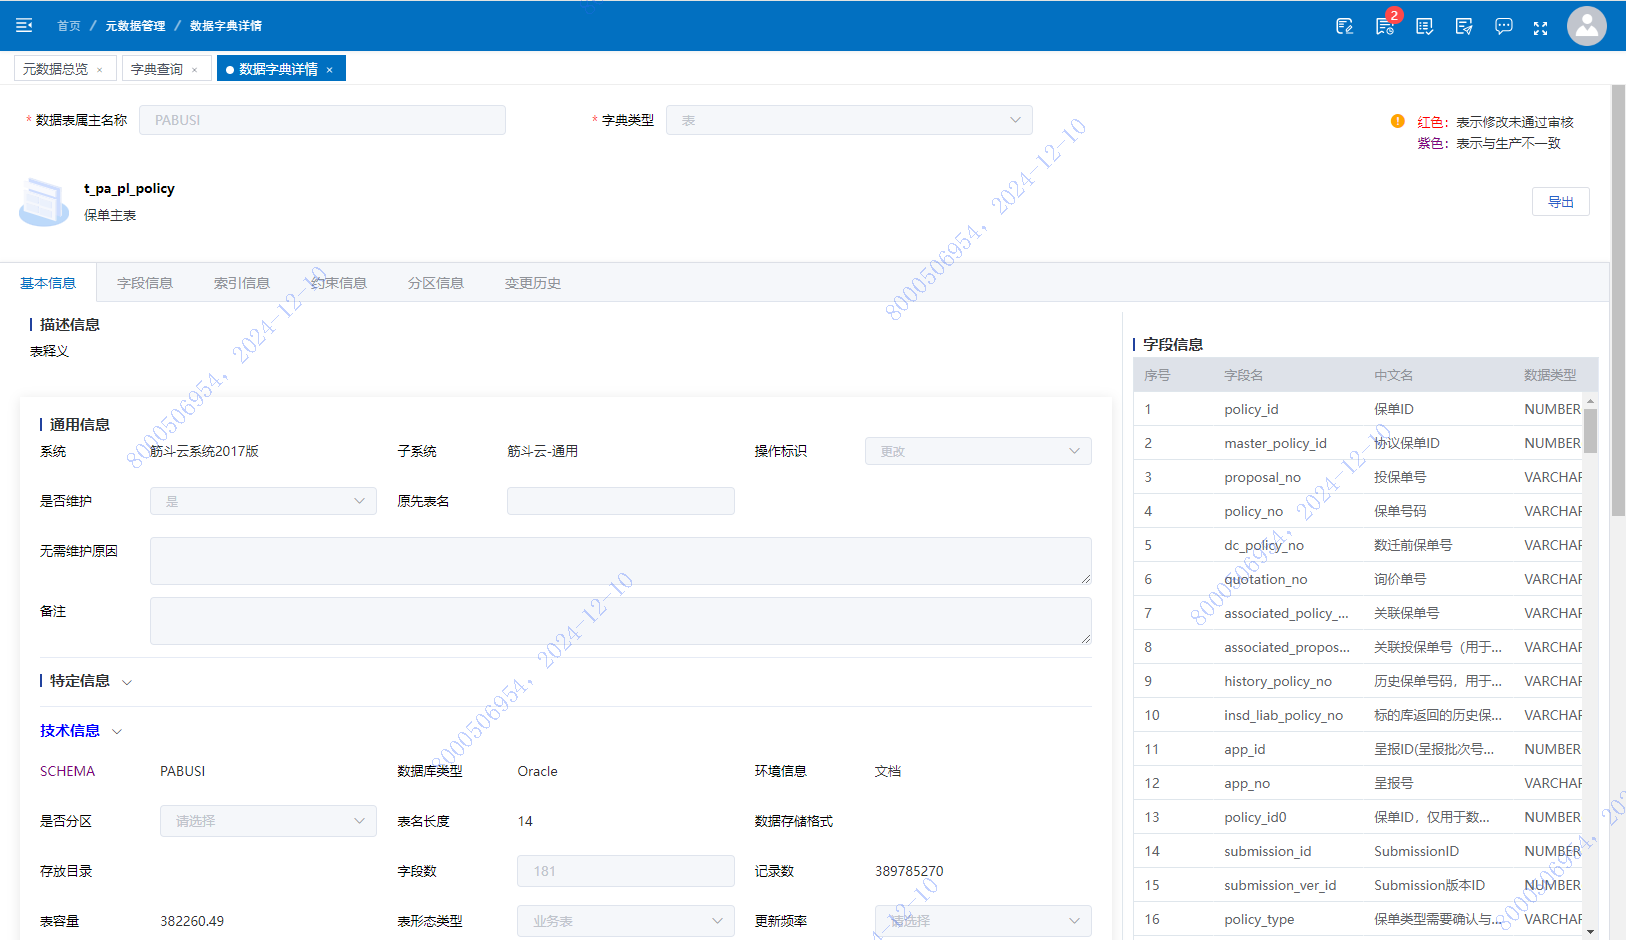Expand the 特定信息 section chevron
The height and width of the screenshot is (940, 1626).
127,682
